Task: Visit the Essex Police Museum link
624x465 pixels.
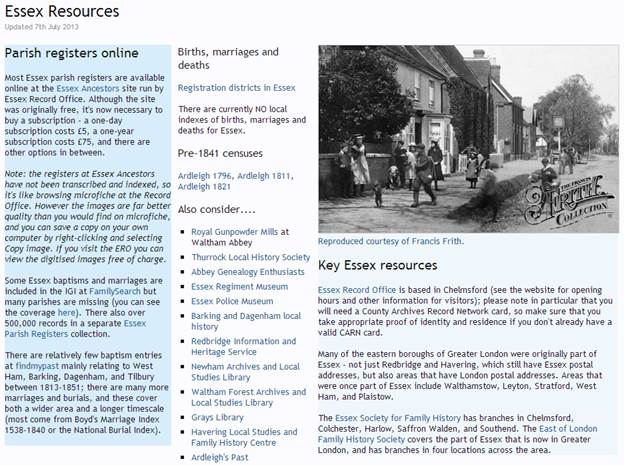Action: (x=232, y=301)
